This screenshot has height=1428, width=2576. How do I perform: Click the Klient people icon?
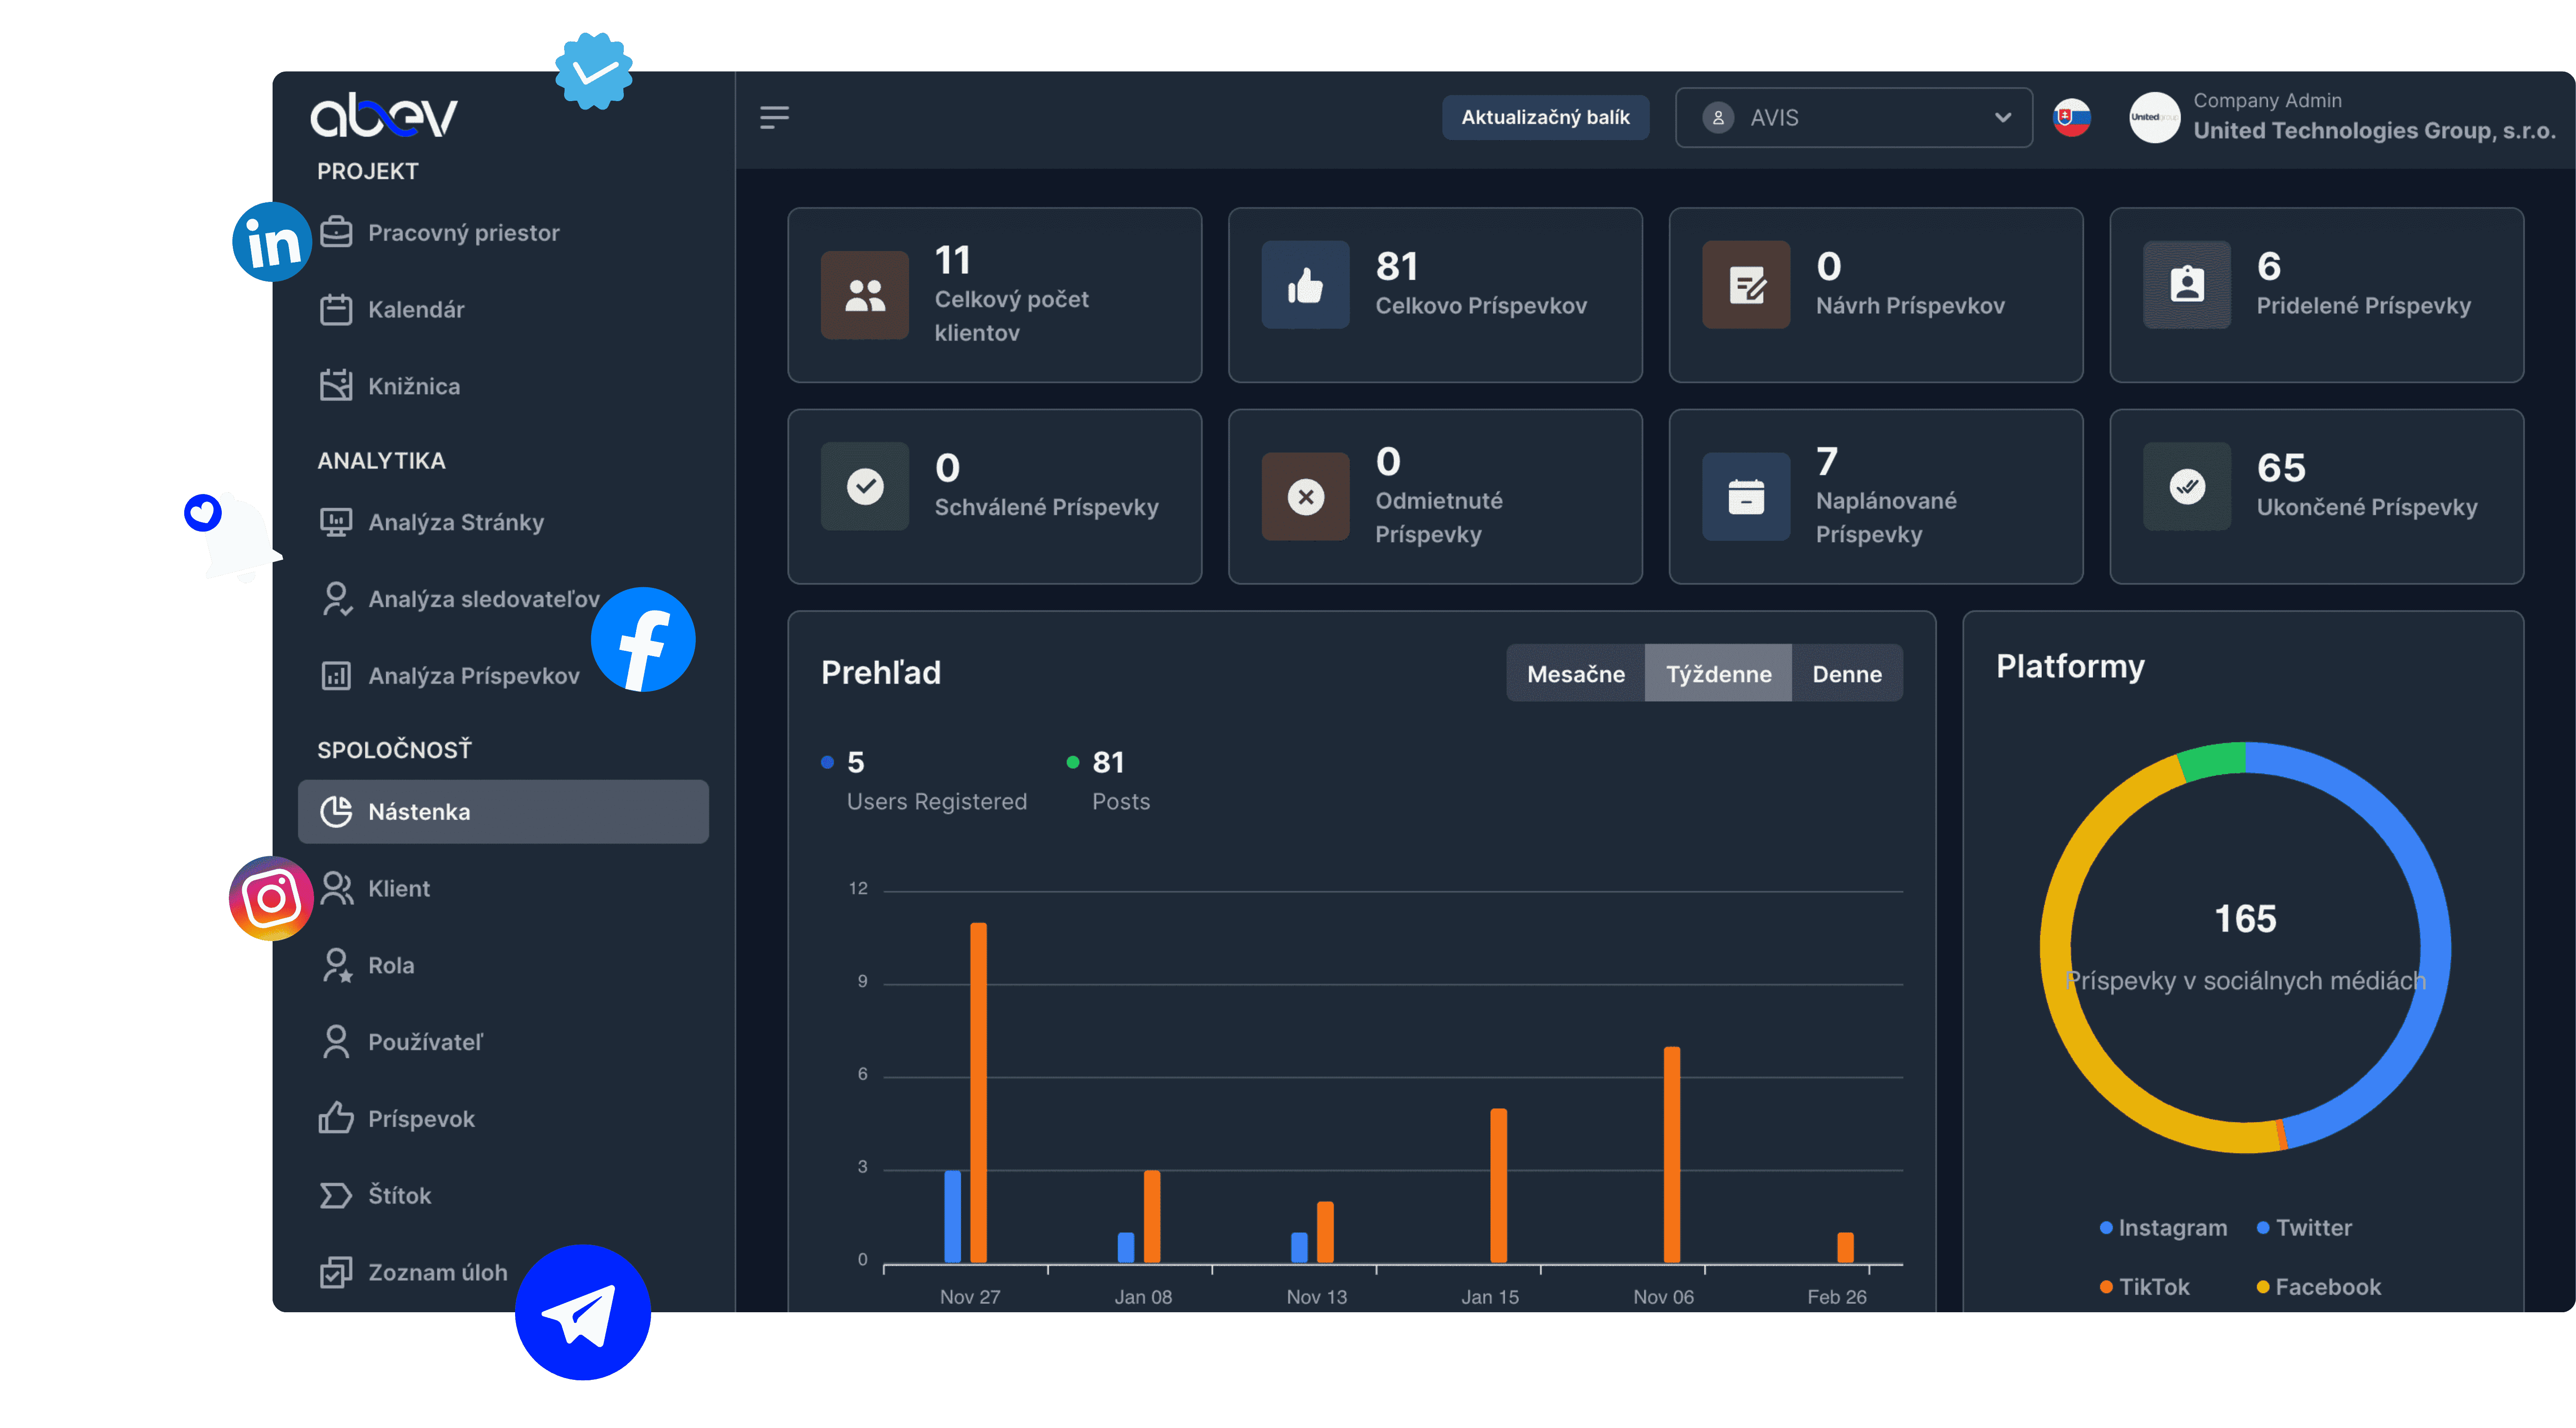tap(336, 888)
